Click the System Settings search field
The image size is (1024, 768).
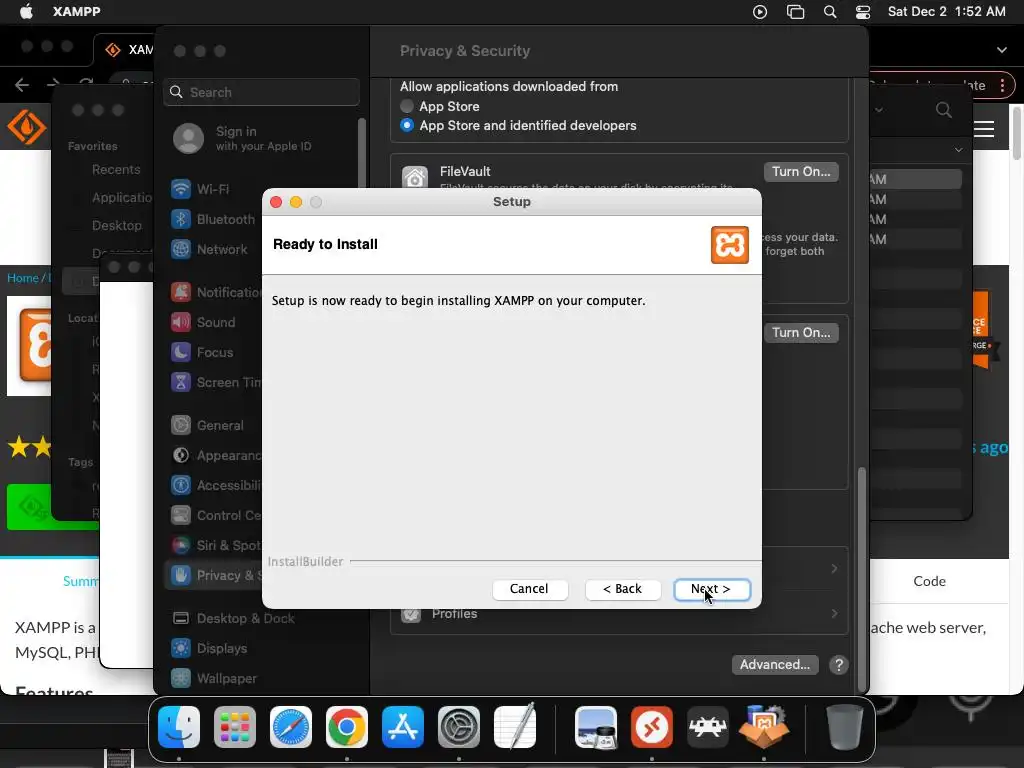click(x=261, y=92)
